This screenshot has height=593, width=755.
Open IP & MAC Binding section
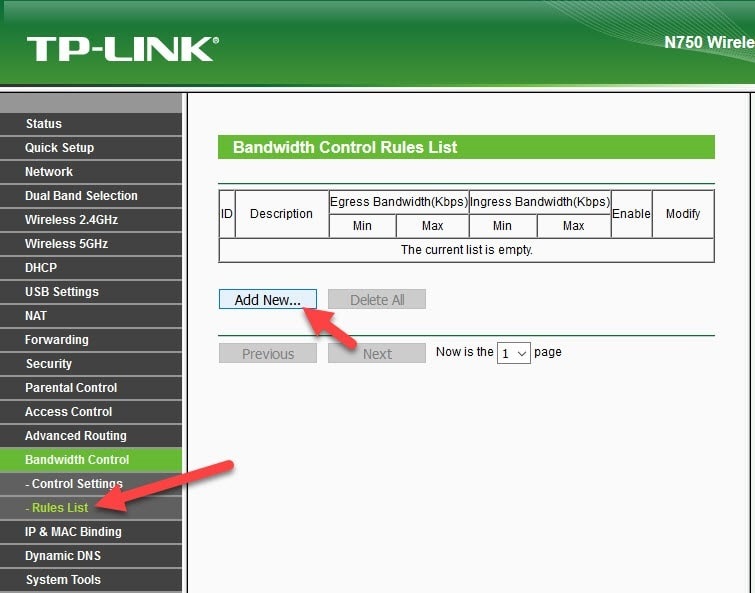coord(73,532)
